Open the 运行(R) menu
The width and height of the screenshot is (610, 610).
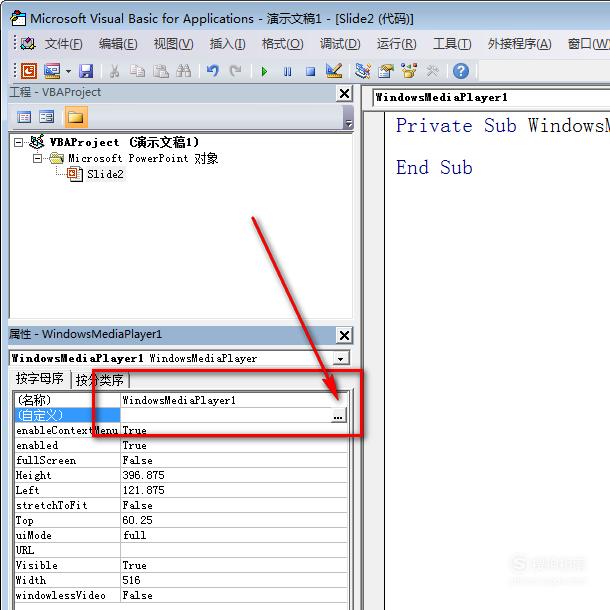(x=396, y=44)
